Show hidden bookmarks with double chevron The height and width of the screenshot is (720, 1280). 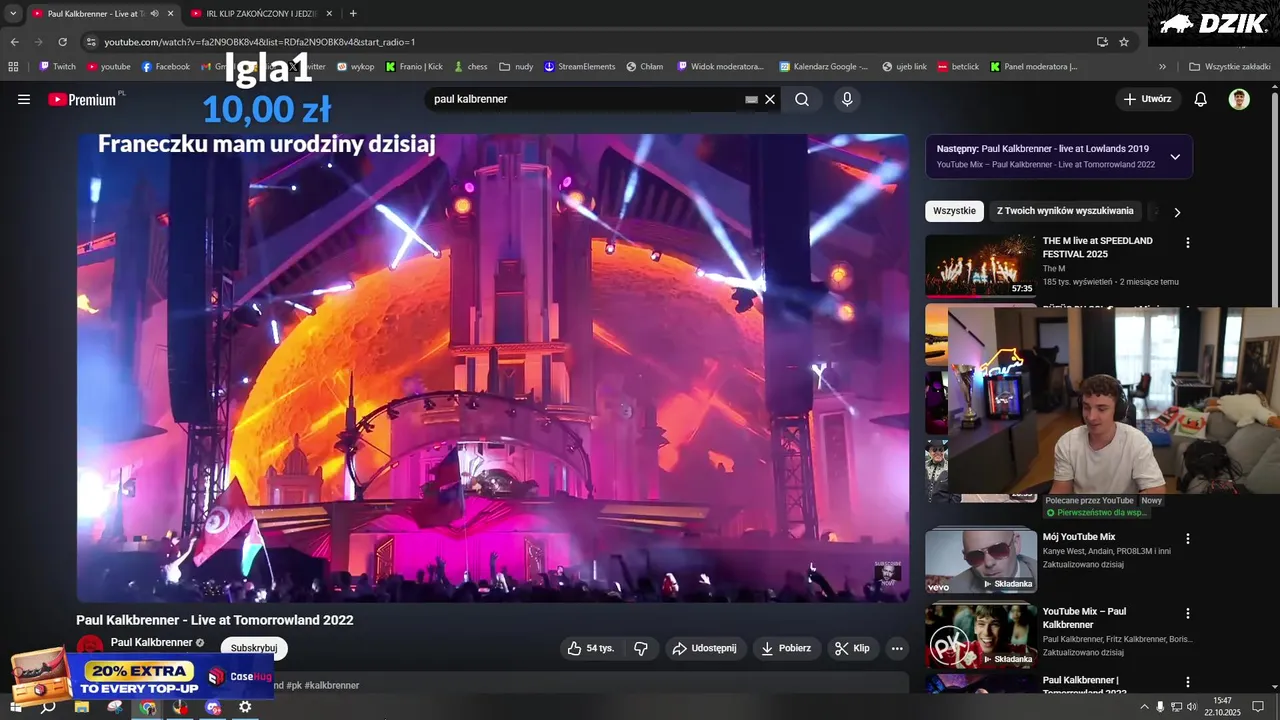pos(1162,67)
